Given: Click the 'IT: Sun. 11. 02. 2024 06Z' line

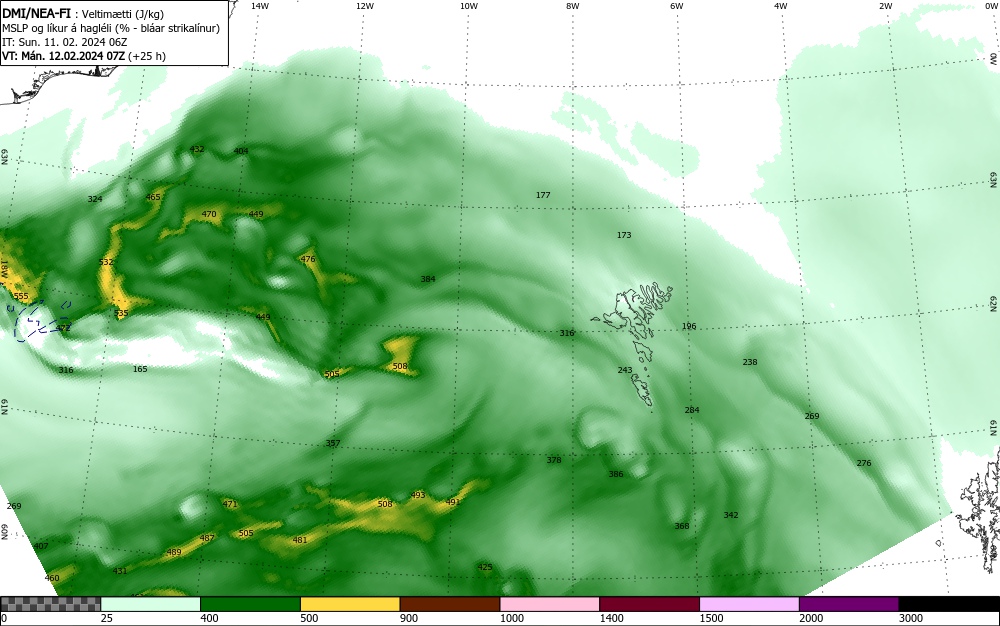Looking at the screenshot, I should (64, 42).
